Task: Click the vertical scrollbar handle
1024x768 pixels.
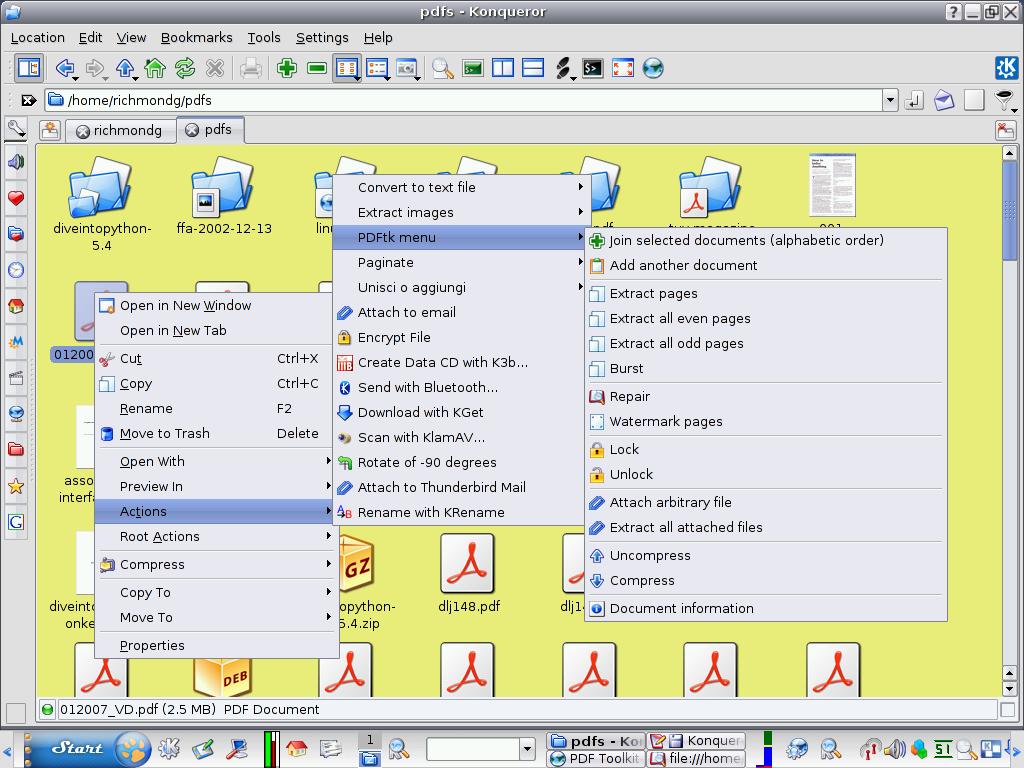Action: [x=1010, y=211]
